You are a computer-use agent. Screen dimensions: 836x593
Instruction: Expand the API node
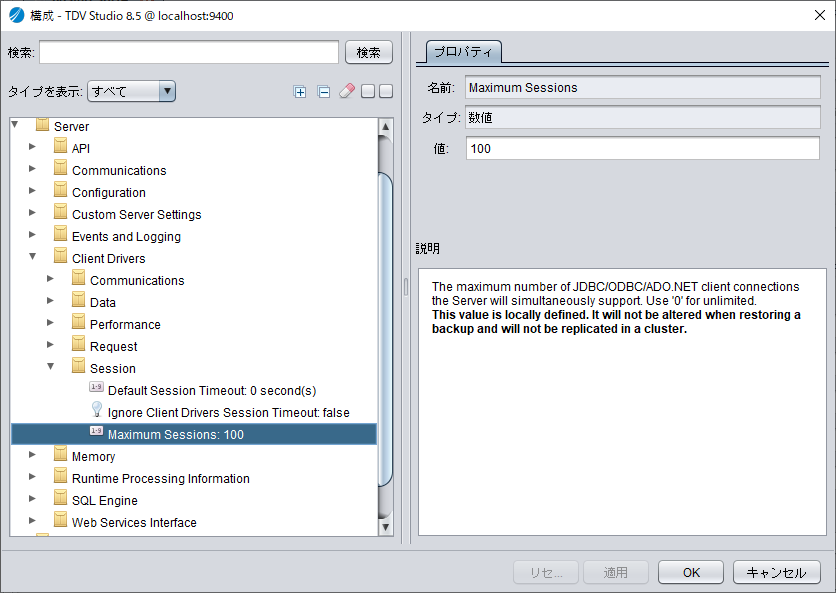32,146
